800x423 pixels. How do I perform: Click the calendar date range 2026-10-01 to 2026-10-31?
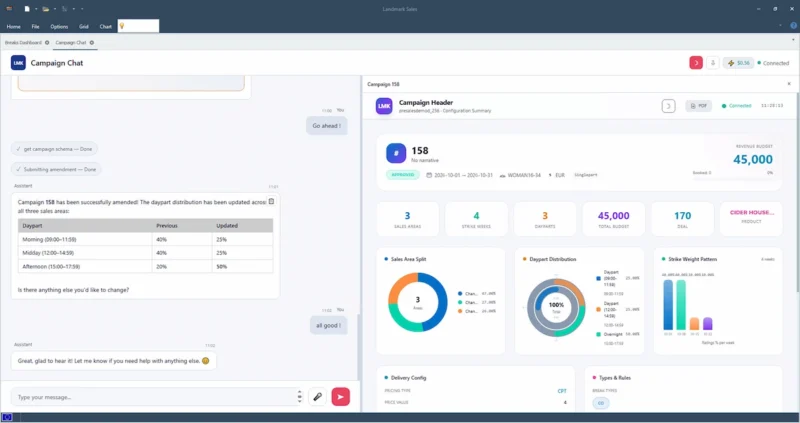(x=459, y=175)
